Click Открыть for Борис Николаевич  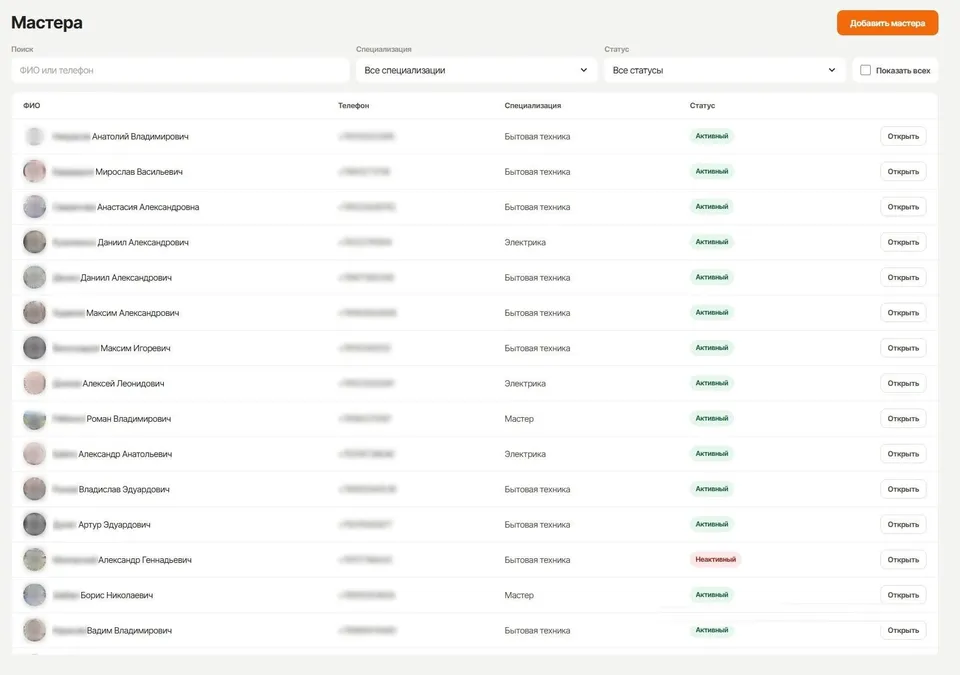pyautogui.click(x=903, y=595)
